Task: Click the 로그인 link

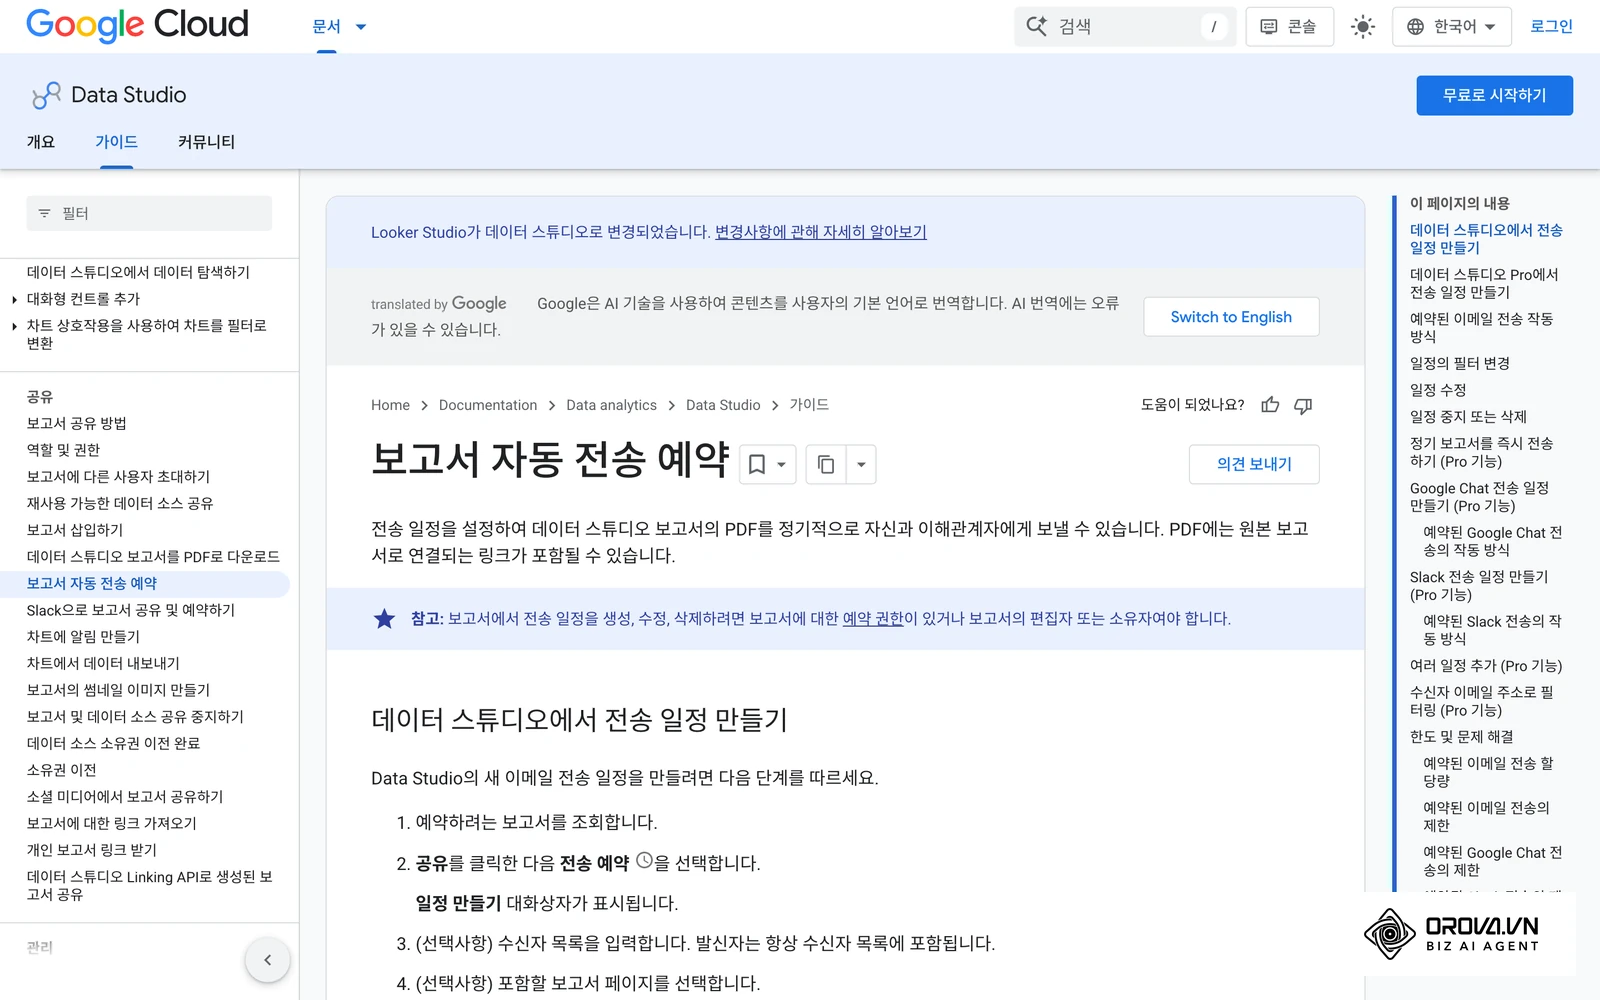Action: pyautogui.click(x=1551, y=27)
